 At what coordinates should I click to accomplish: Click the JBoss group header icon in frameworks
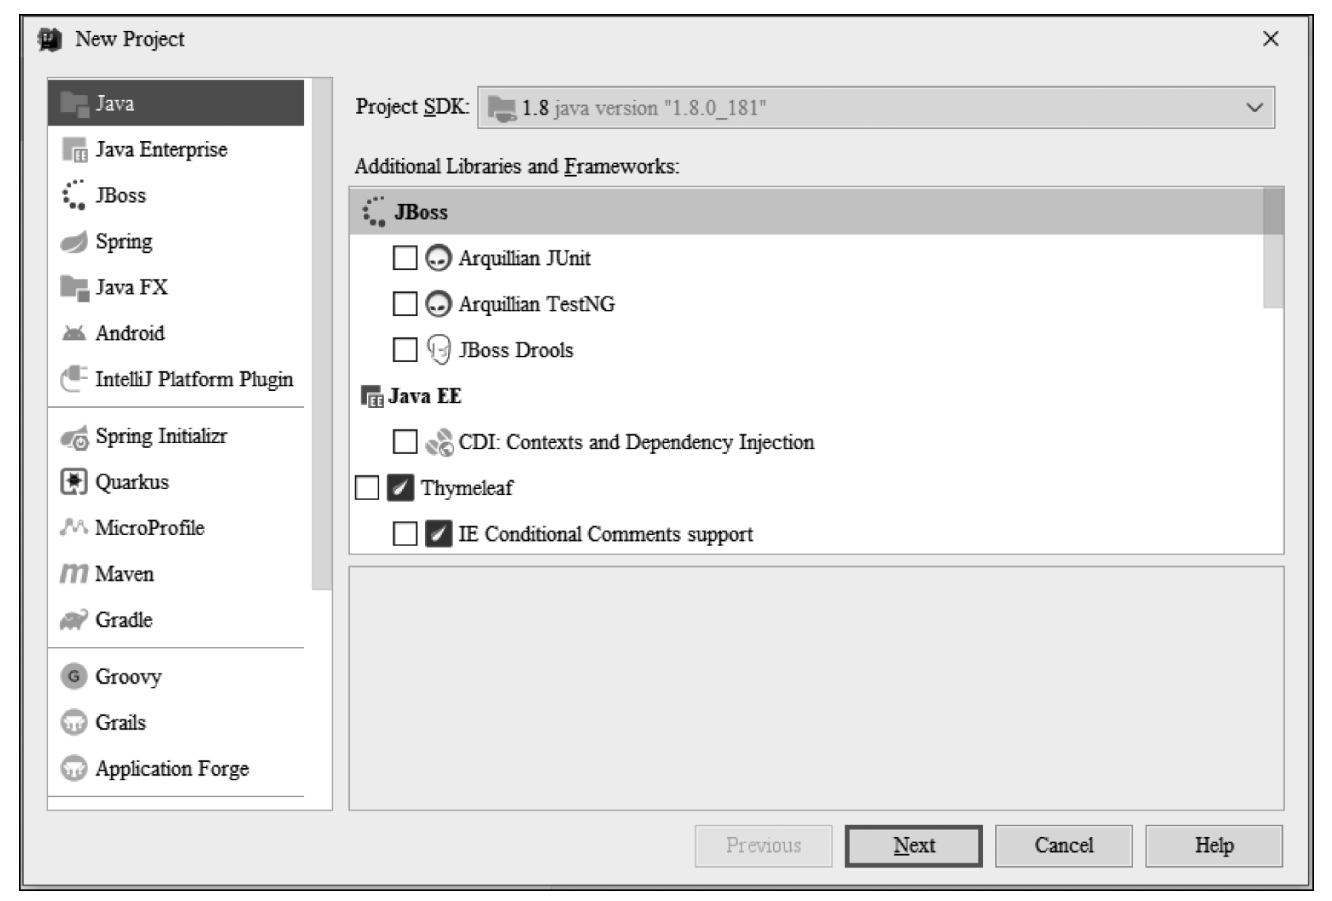pyautogui.click(x=374, y=212)
